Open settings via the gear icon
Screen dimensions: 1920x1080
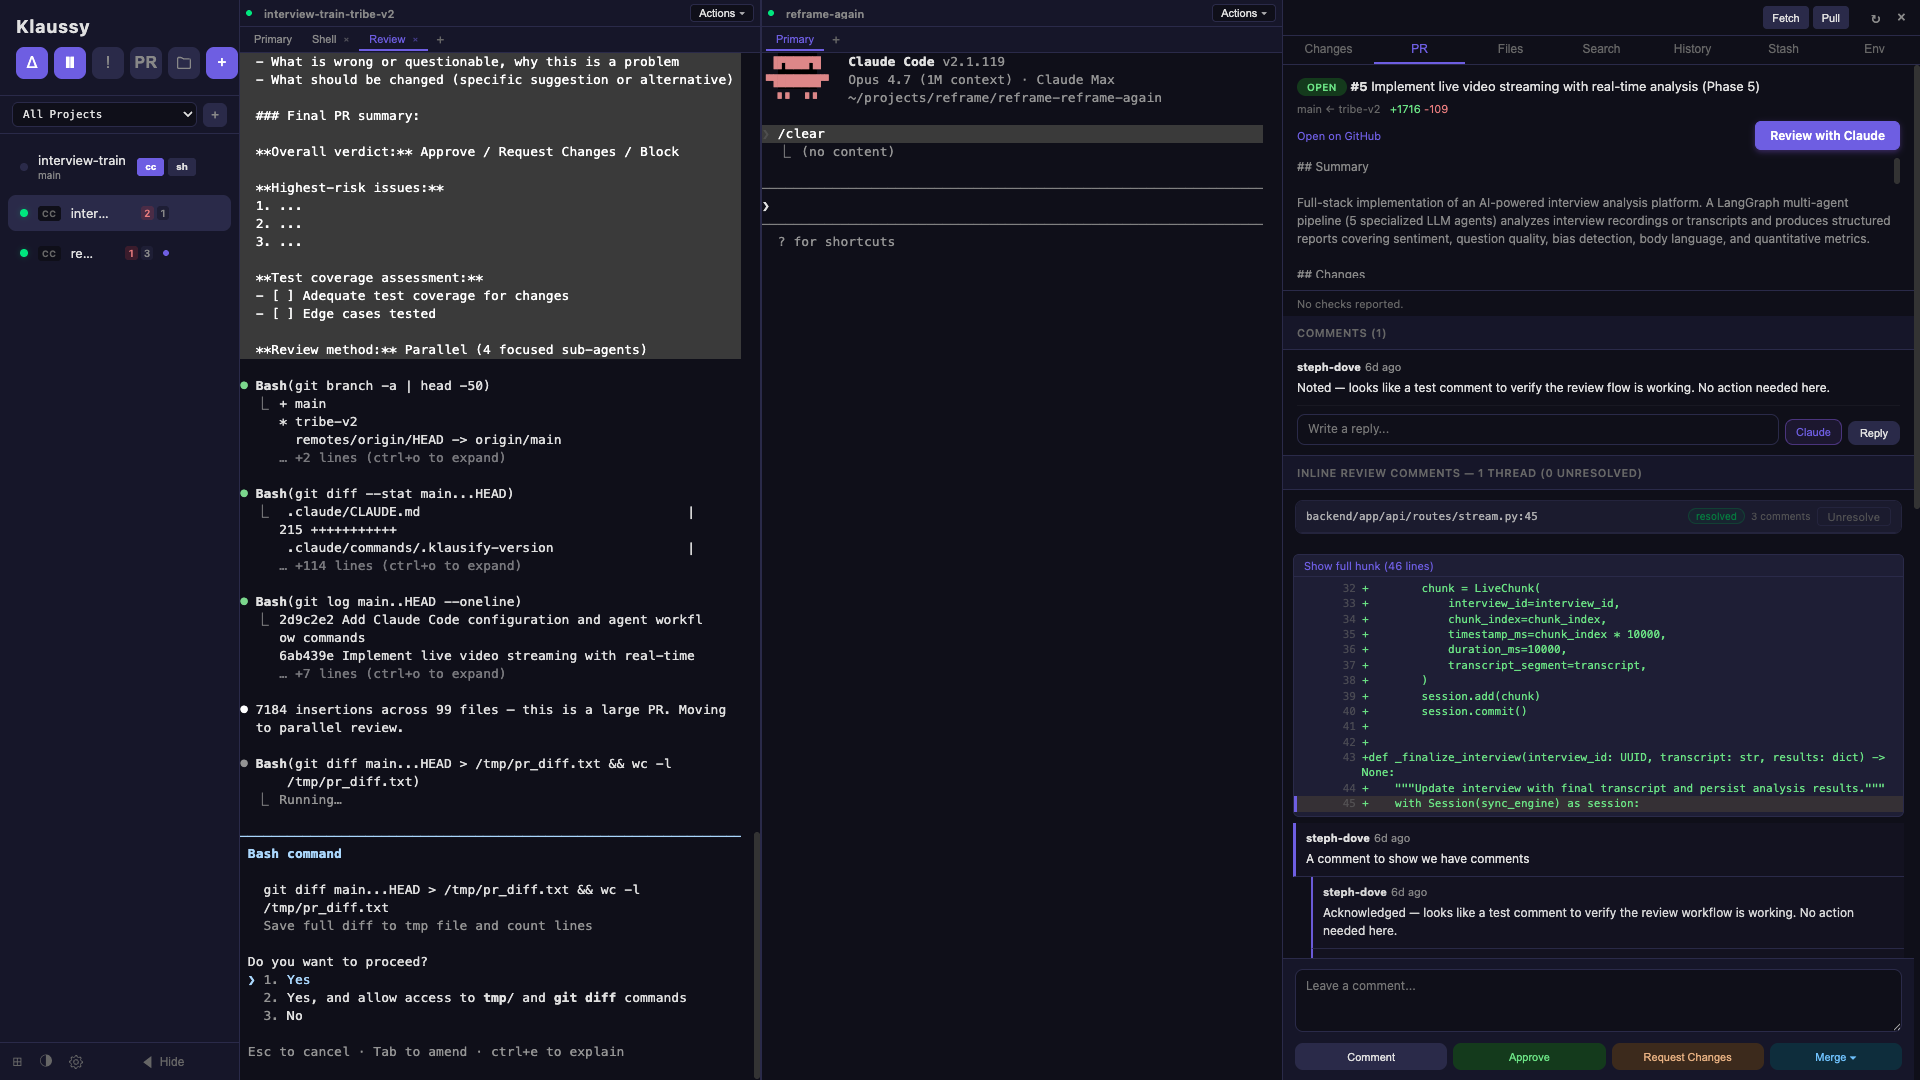tap(76, 1062)
